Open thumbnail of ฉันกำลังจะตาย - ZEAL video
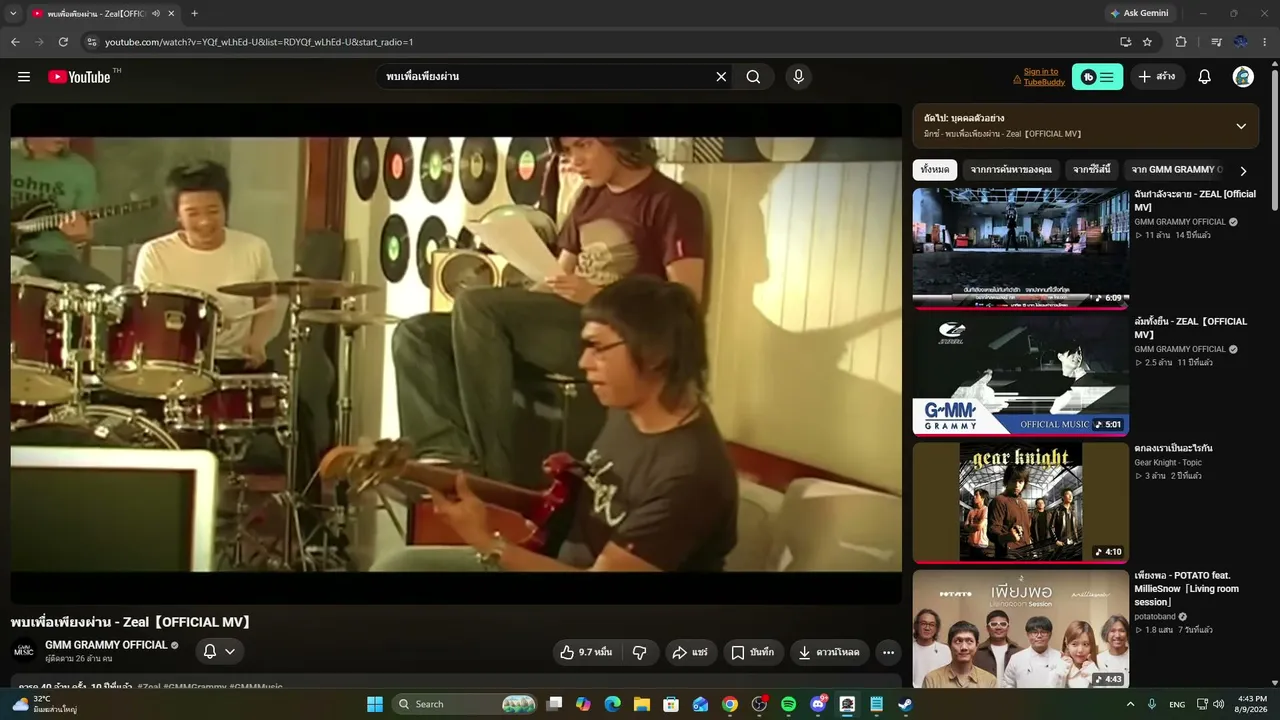 coord(1021,249)
